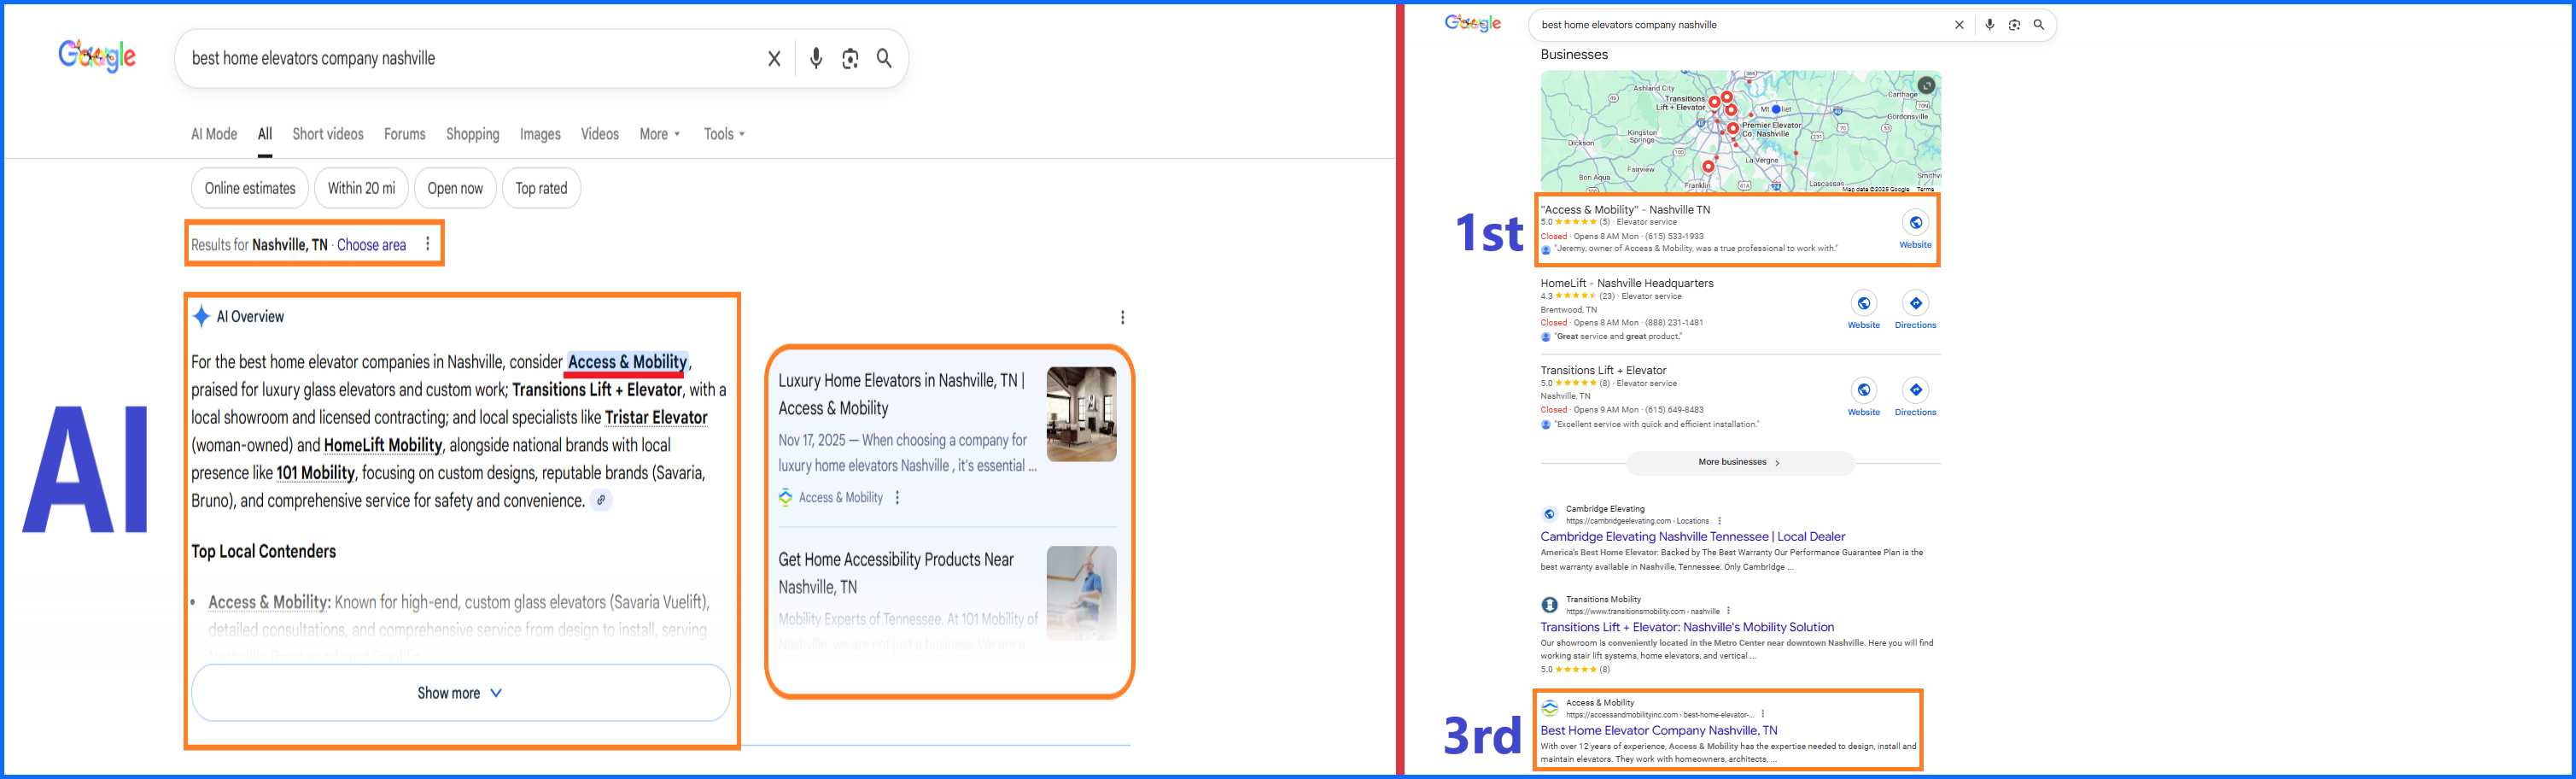Click Google logo on AI Overview page
This screenshot has height=779, width=2576.
[x=97, y=56]
